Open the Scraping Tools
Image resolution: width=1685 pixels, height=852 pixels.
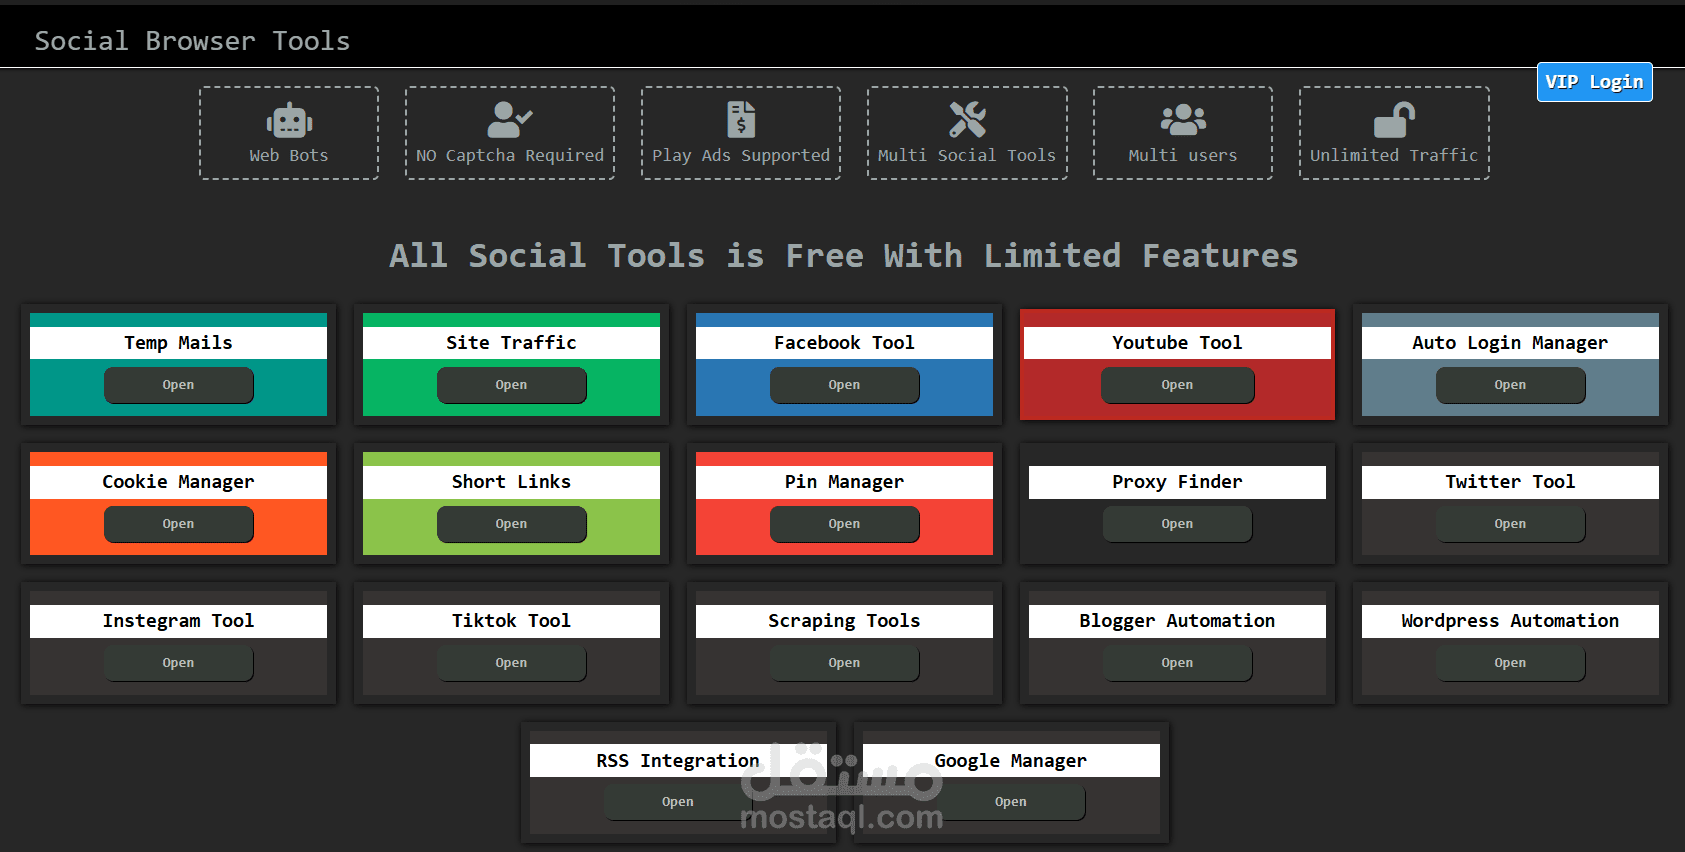pyautogui.click(x=844, y=663)
